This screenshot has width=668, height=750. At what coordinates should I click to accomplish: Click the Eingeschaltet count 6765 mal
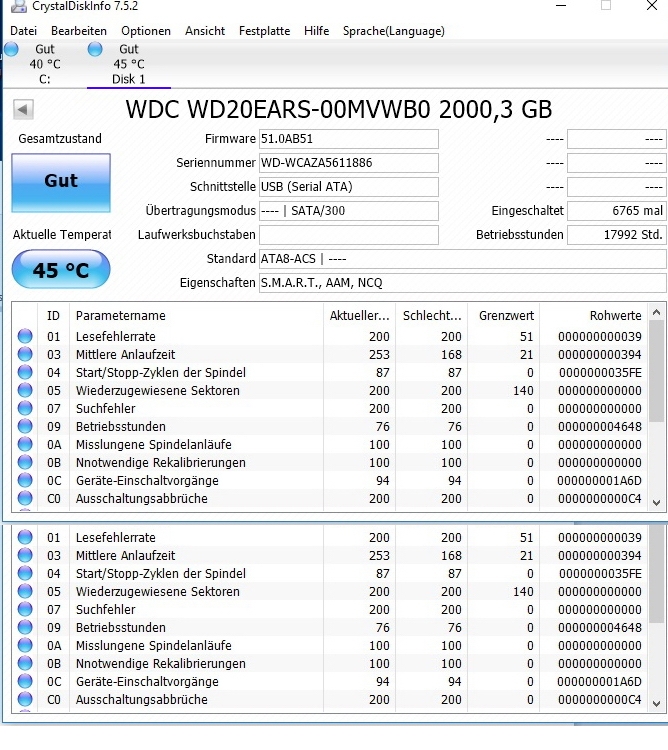coord(616,211)
